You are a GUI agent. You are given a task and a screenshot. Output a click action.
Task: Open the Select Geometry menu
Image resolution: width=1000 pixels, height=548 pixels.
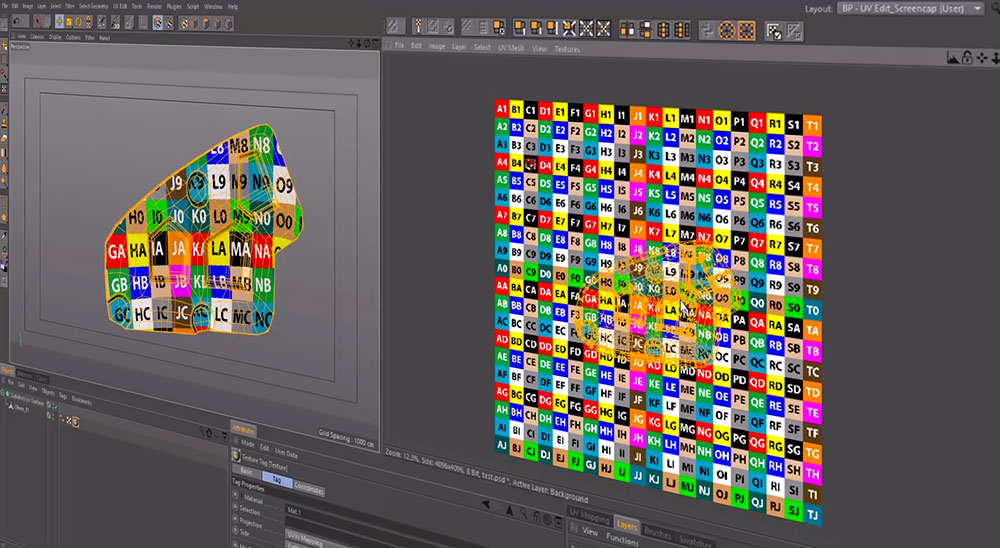click(x=94, y=6)
